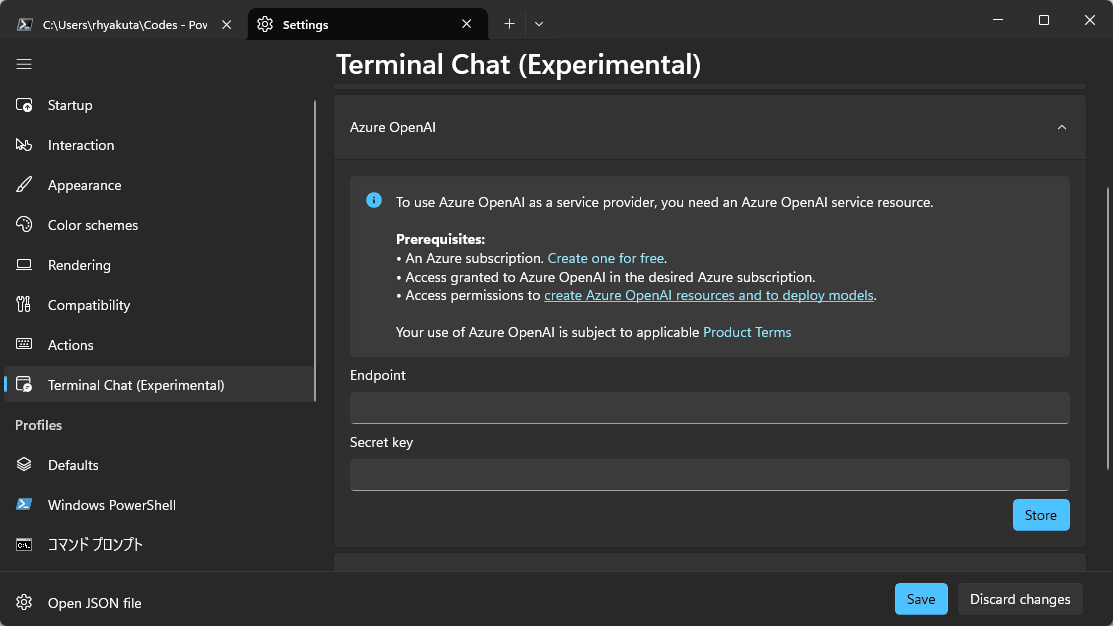This screenshot has height=626, width=1113.
Task: Close the Settings tab
Action: click(466, 24)
